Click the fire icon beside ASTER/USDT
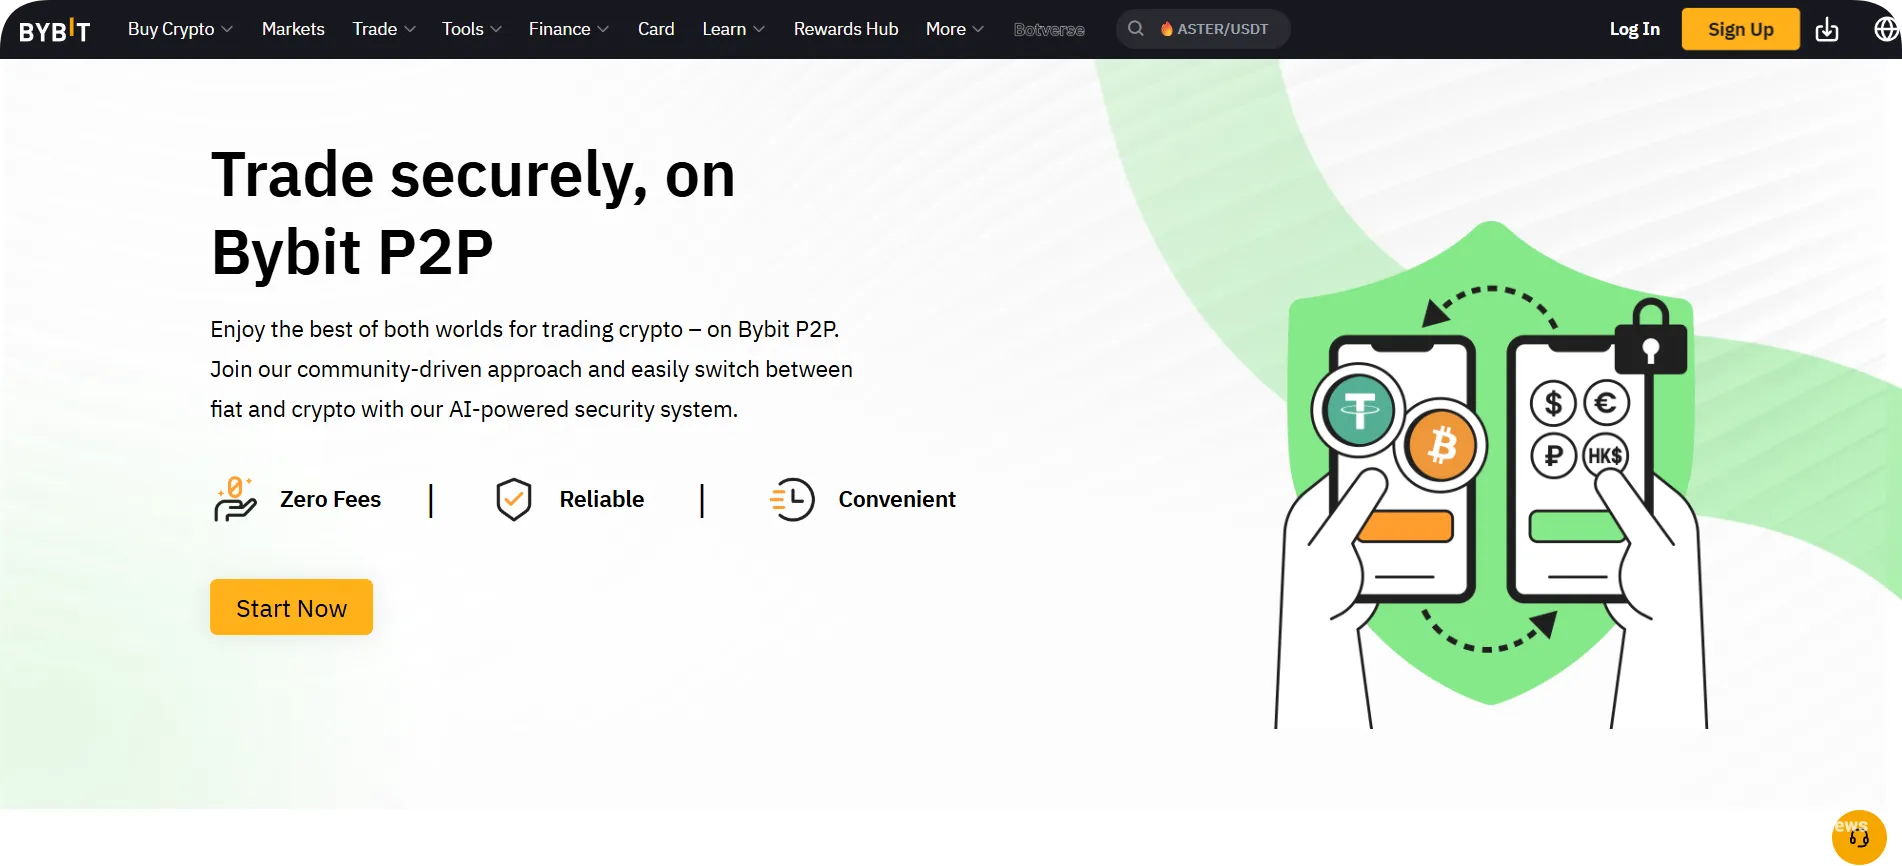Viewport: 1902px width, 866px height. pos(1166,29)
